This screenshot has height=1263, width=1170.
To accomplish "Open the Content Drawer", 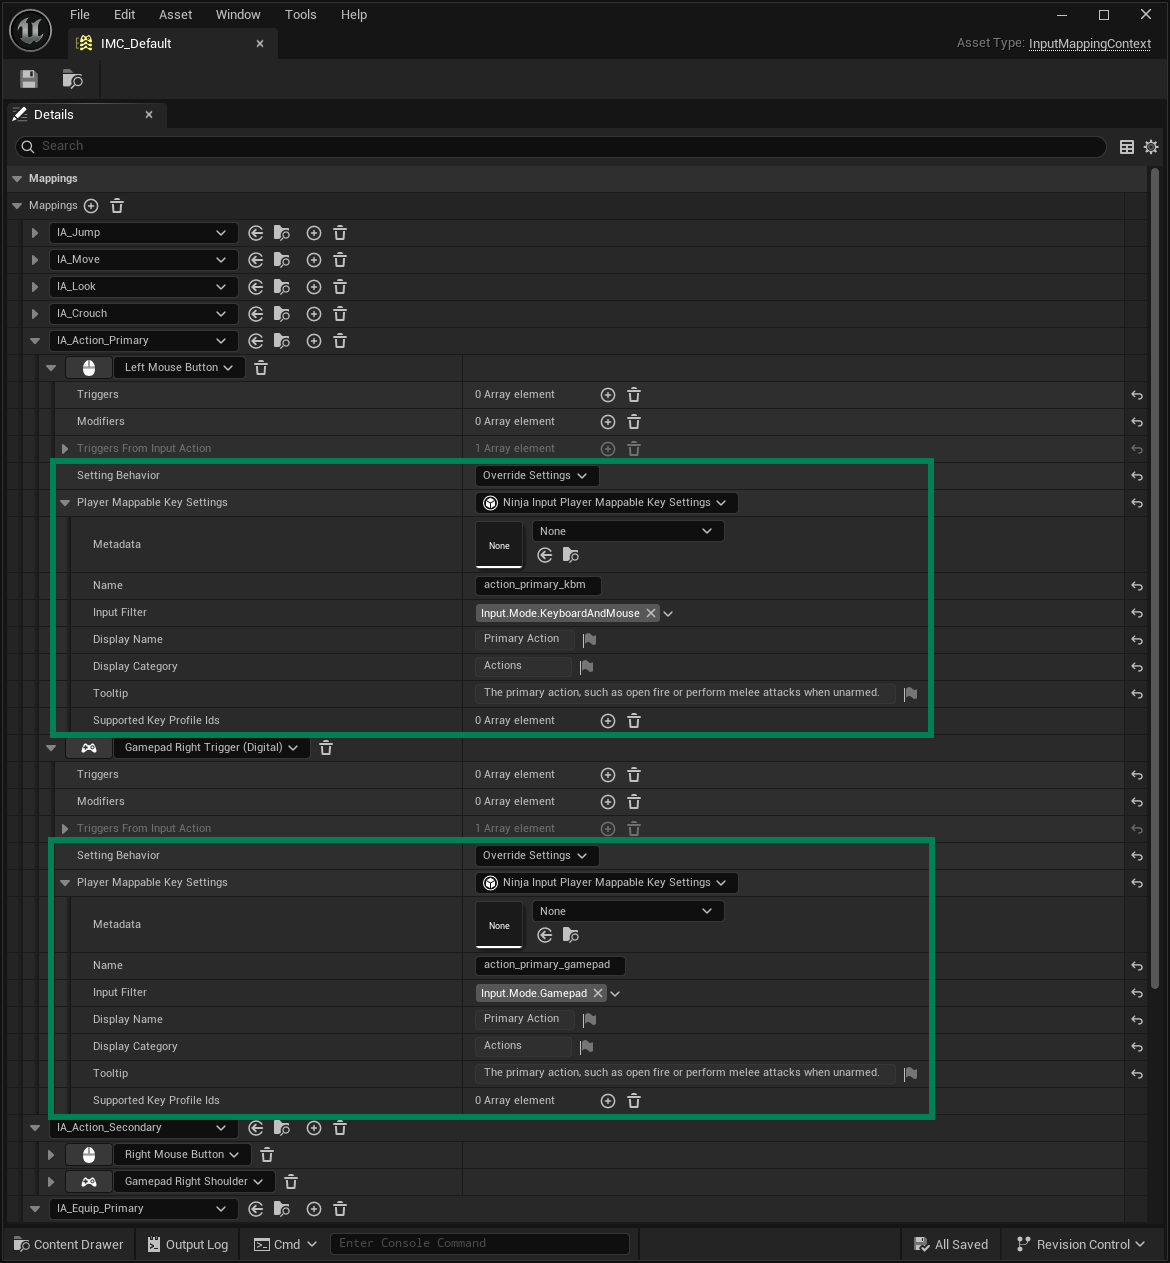I will tap(68, 1244).
